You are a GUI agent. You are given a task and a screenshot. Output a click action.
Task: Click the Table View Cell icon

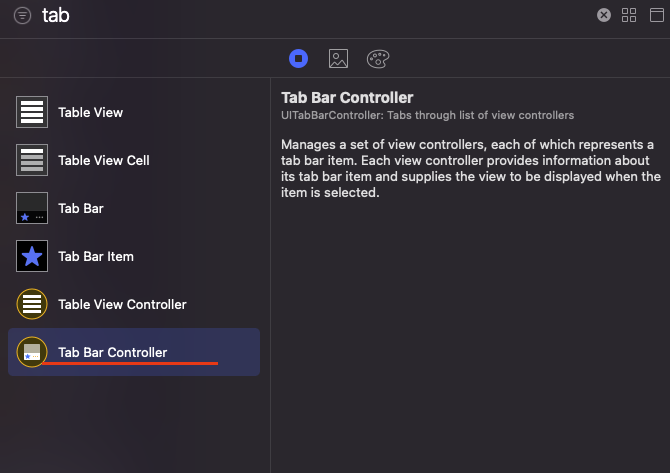click(x=32, y=160)
